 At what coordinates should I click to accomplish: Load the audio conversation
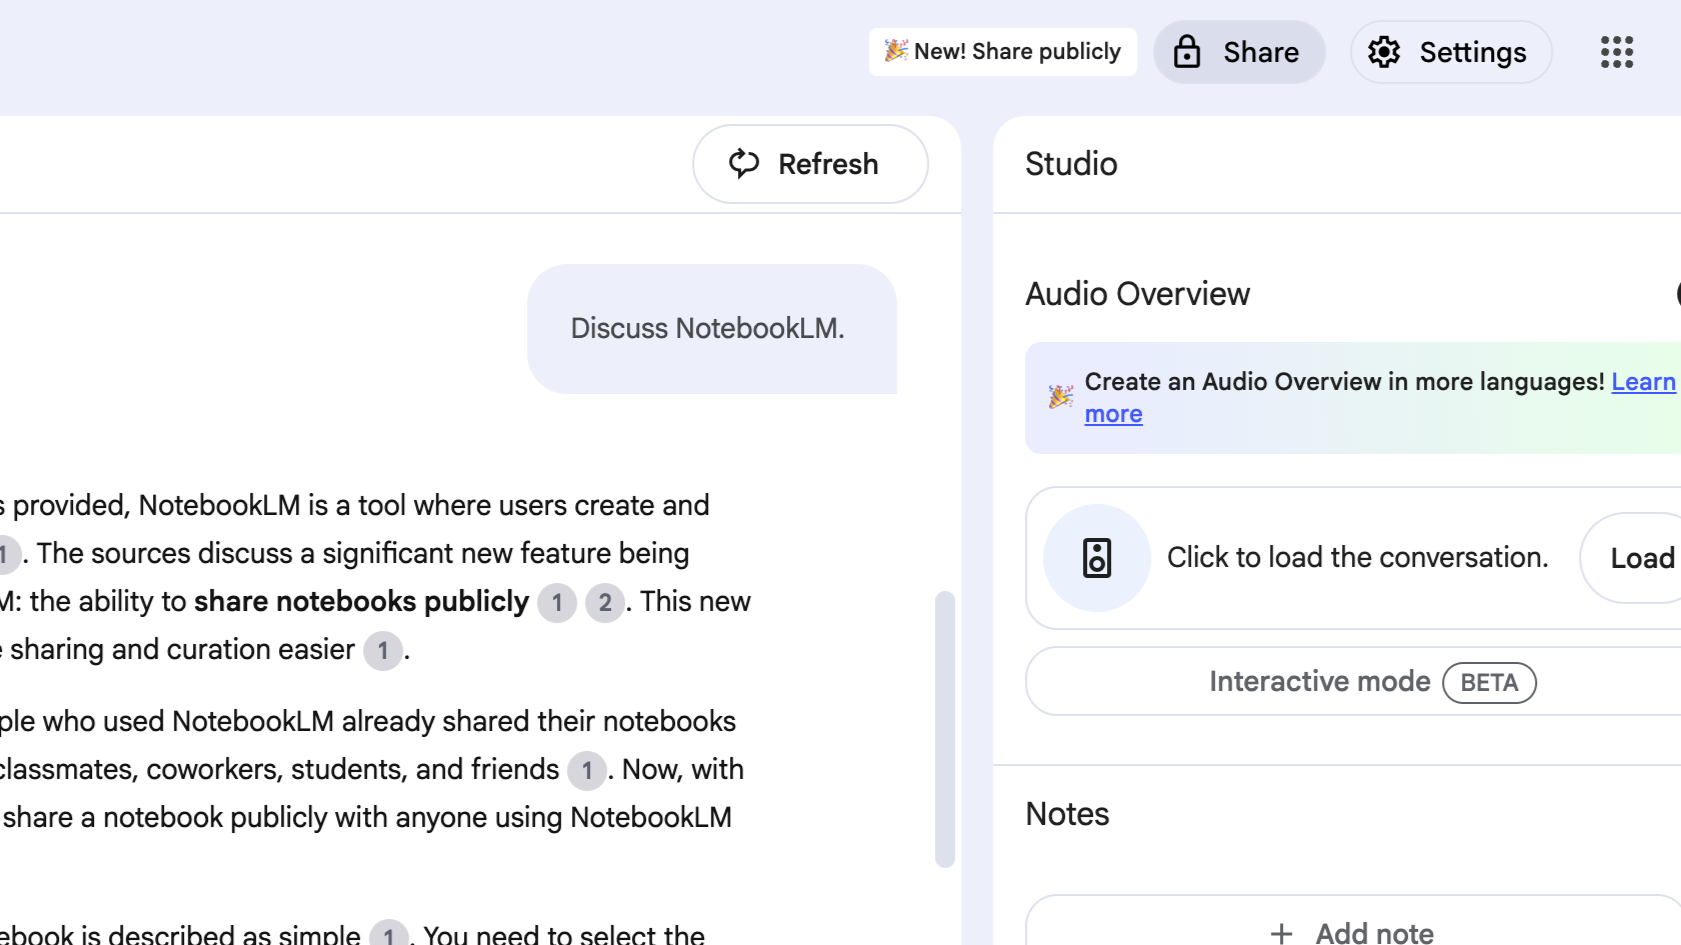1641,558
